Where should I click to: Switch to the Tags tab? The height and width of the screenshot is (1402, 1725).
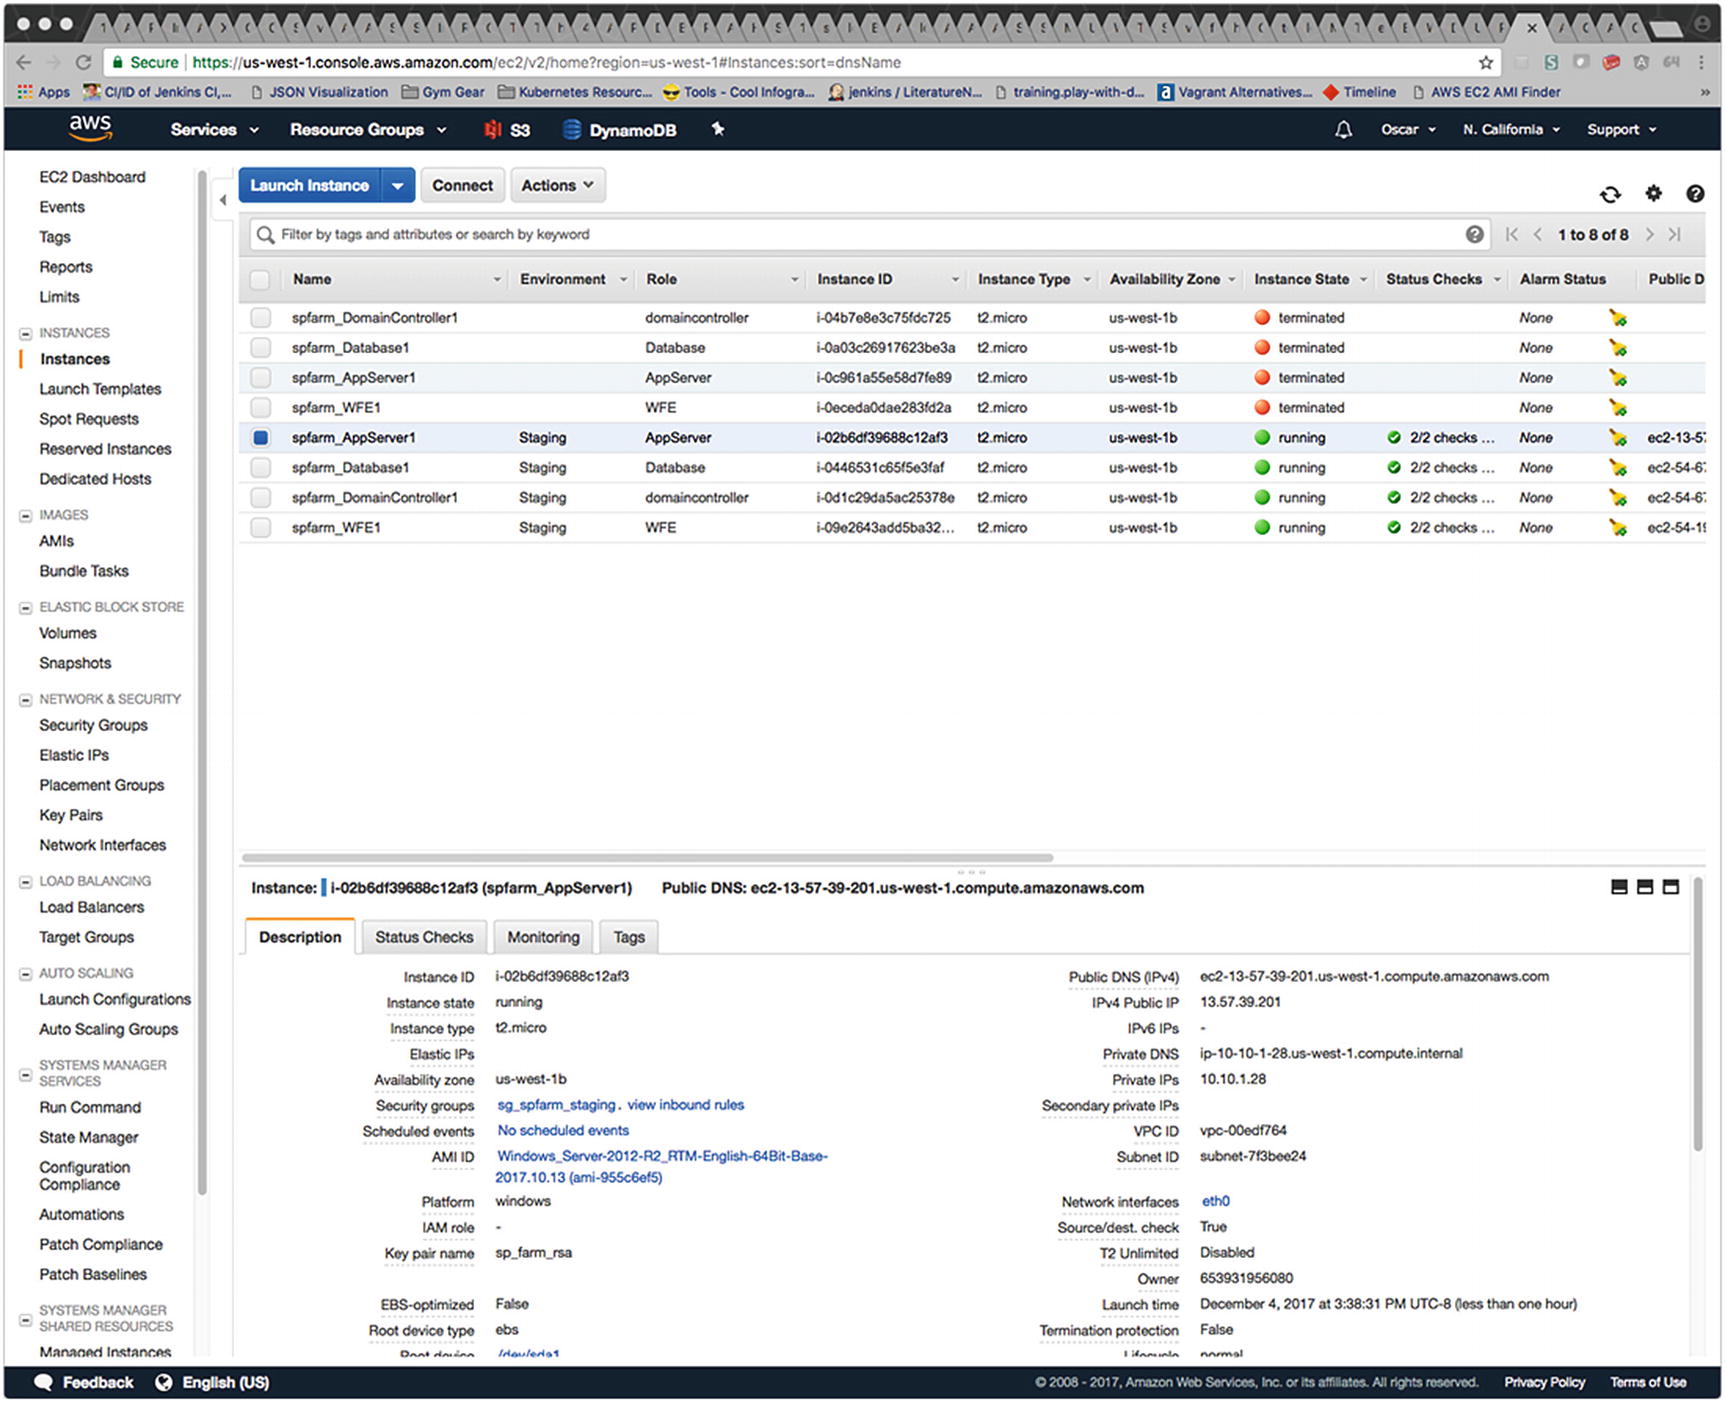click(629, 937)
